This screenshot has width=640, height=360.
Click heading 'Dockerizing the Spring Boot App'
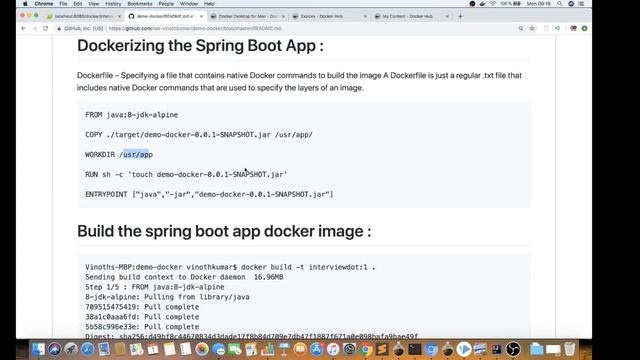pos(200,45)
